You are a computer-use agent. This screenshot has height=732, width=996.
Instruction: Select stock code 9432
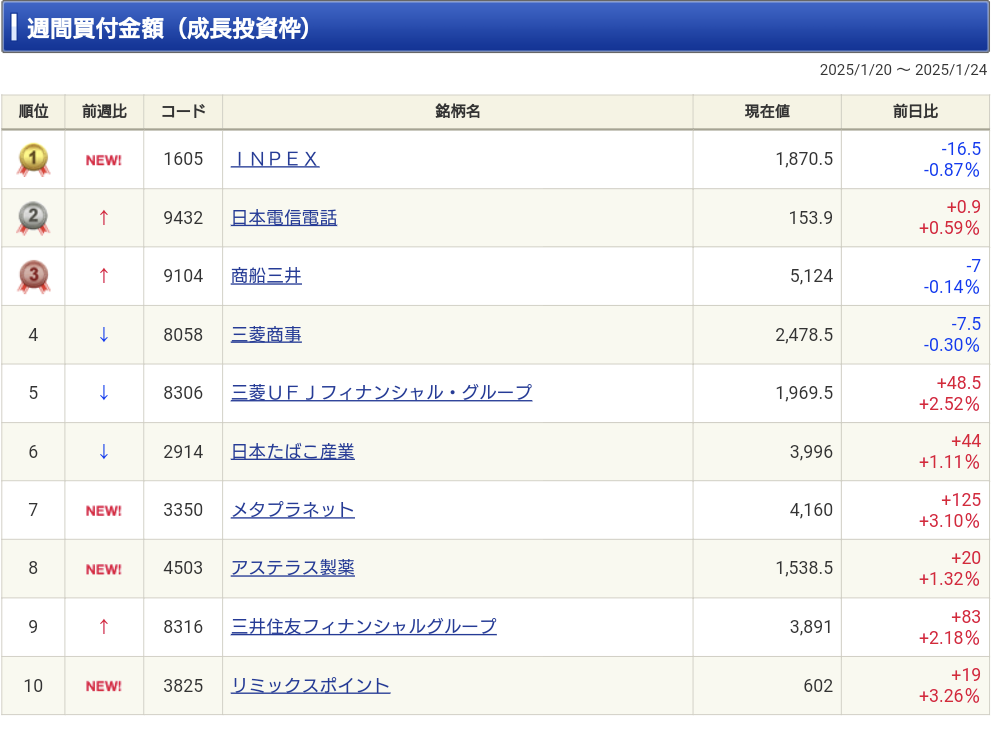[183, 218]
